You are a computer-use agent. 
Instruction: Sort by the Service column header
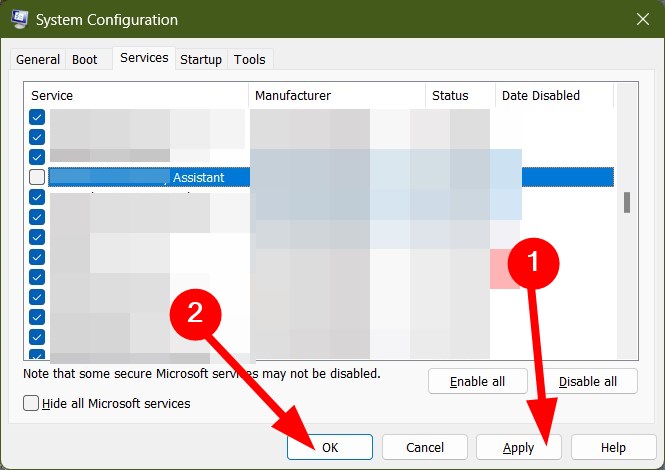138,95
